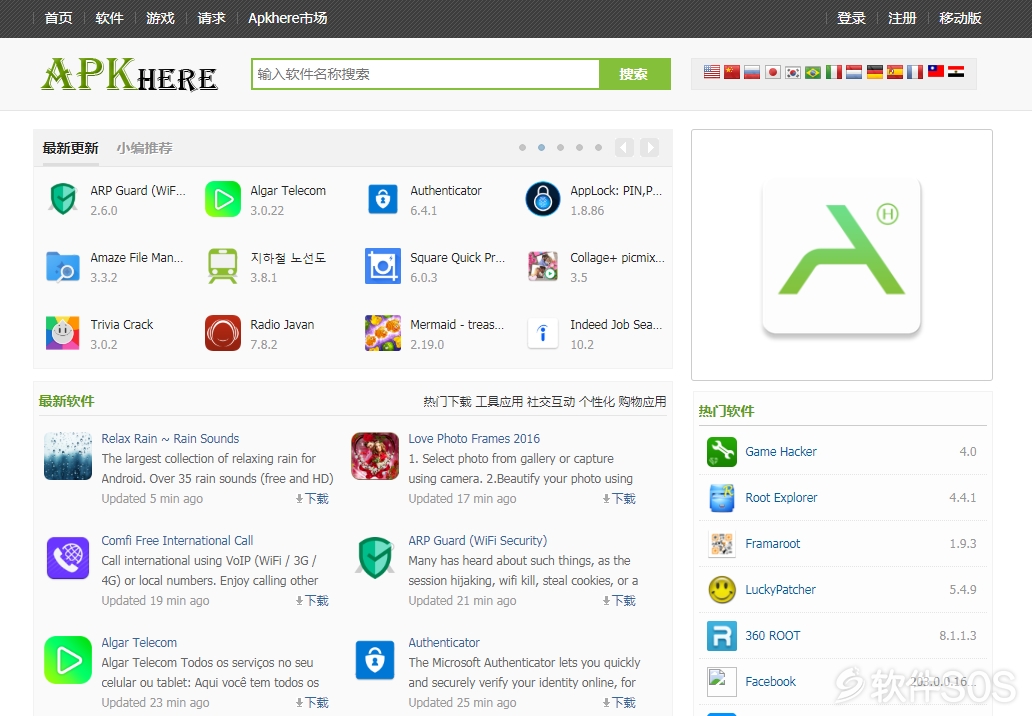Click the Love Photo Frames rose thumbnail
Viewport: 1032px width, 716px height.
[375, 456]
